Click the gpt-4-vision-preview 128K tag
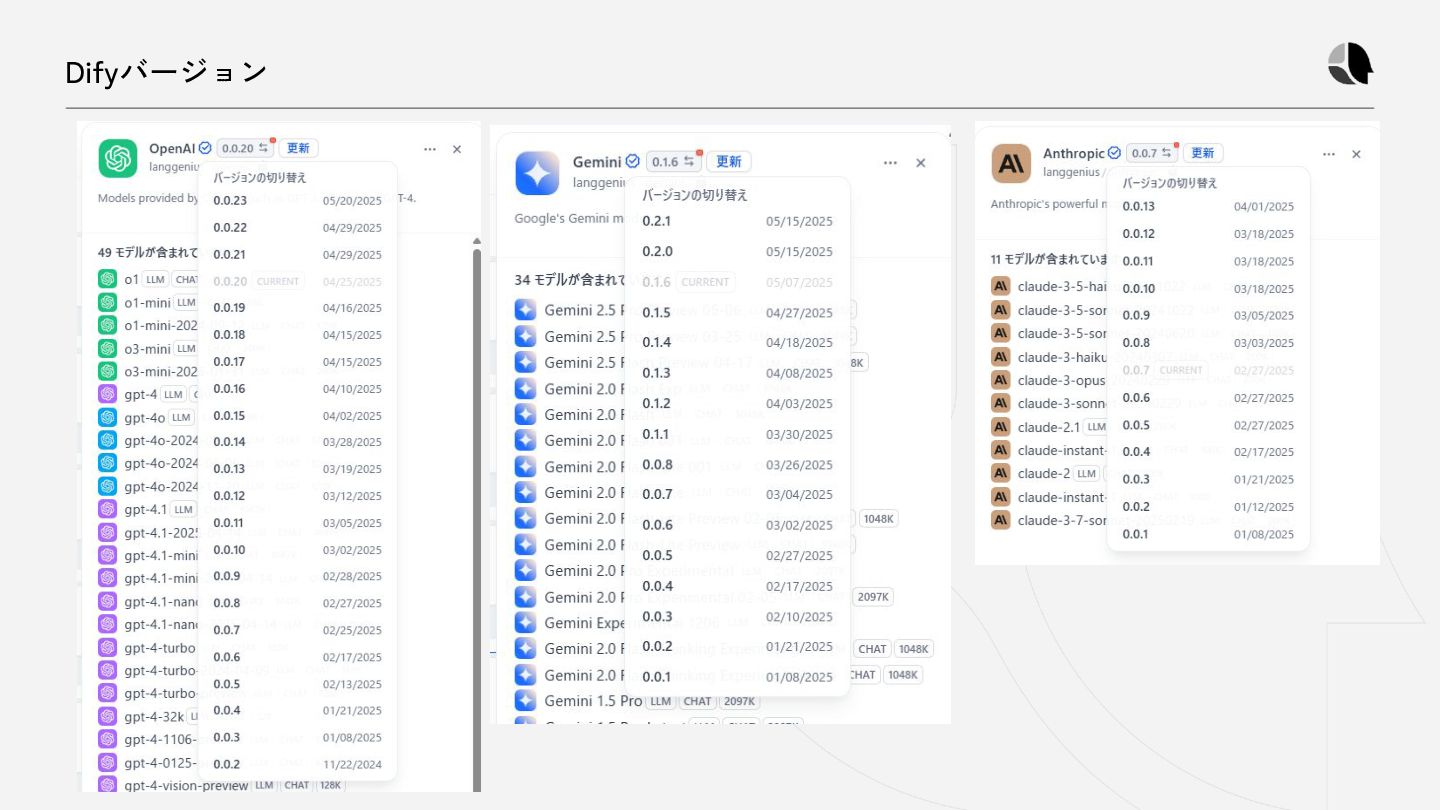The width and height of the screenshot is (1440, 810). [330, 785]
